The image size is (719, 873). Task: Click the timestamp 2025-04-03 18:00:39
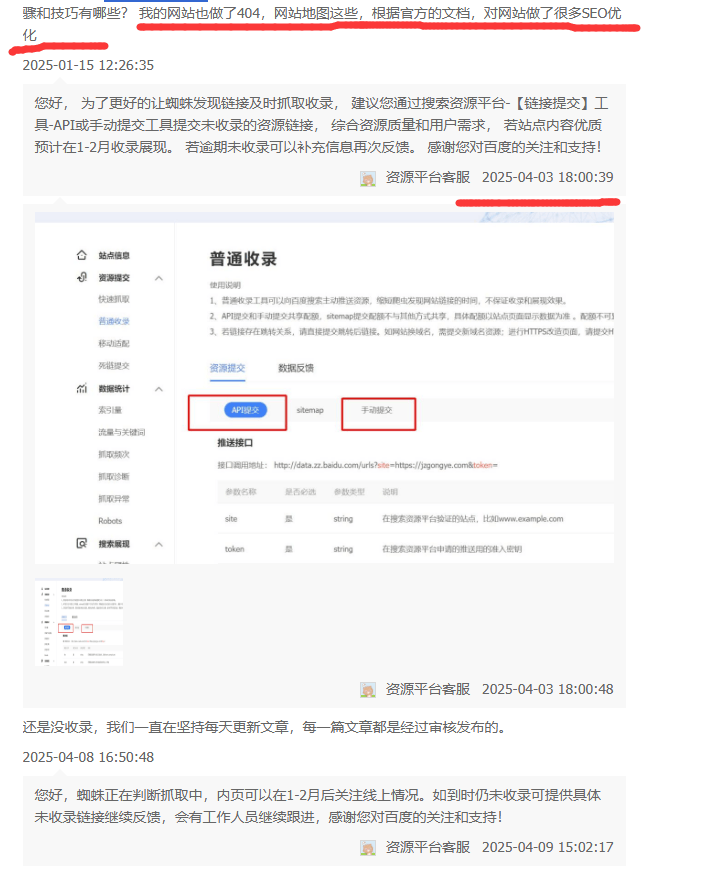(x=547, y=178)
